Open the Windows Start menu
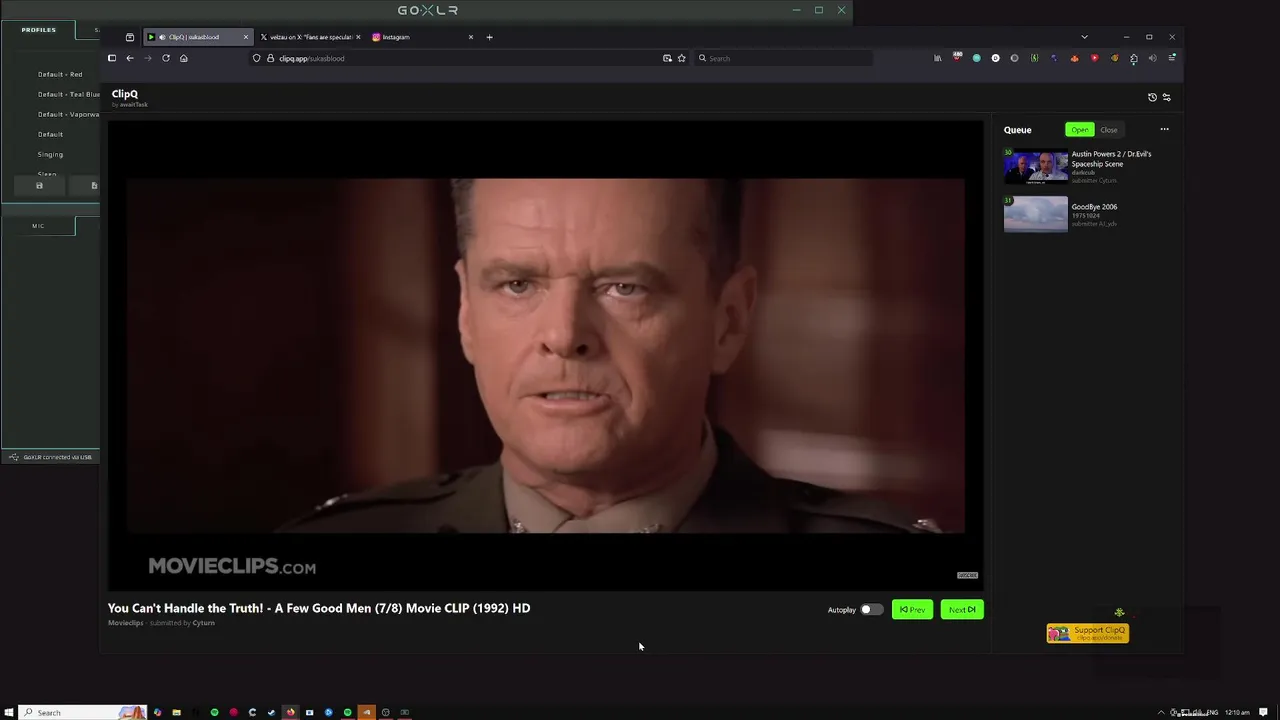Viewport: 1280px width, 720px height. pos(9,712)
